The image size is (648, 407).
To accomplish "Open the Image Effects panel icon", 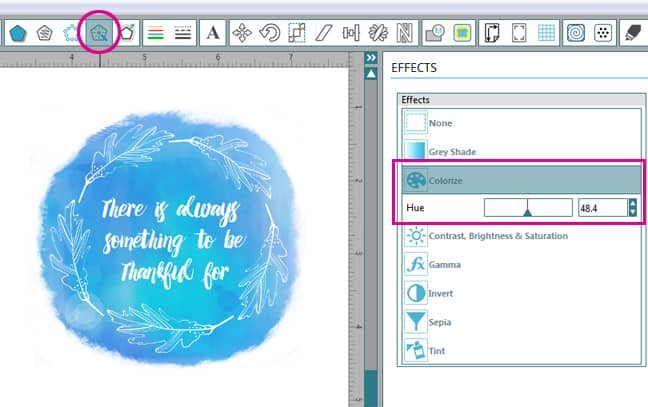I will click(100, 32).
